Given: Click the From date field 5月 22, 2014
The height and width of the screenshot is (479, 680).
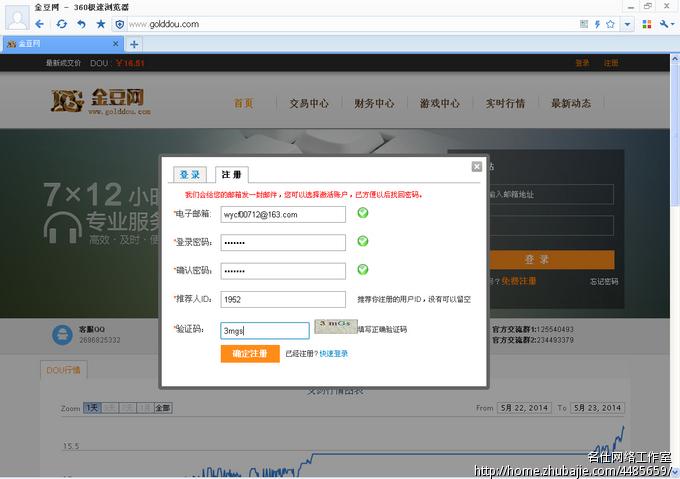Looking at the screenshot, I should [524, 408].
